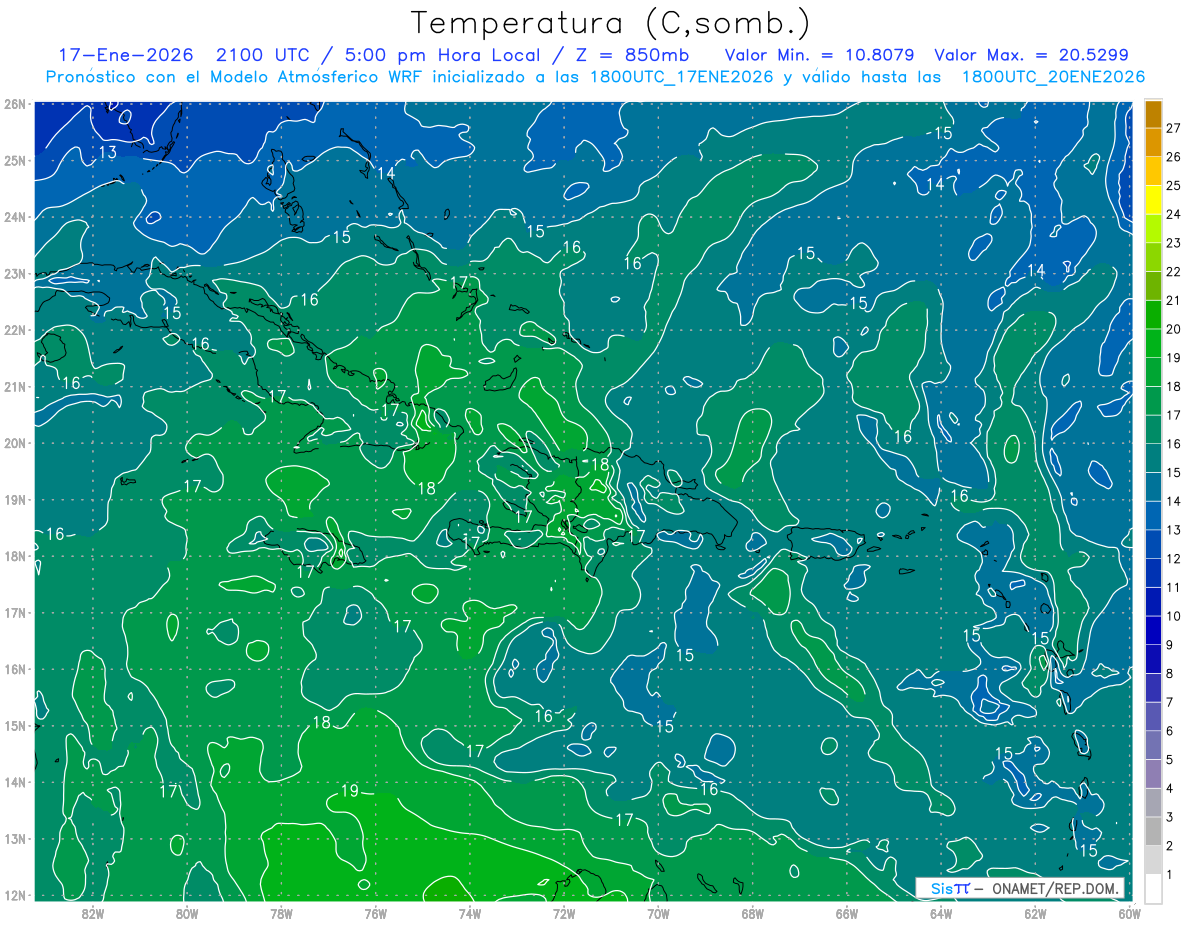Click the 'Valor Max. = 20.5299' readout
The image size is (1200, 927).
coord(1031,55)
